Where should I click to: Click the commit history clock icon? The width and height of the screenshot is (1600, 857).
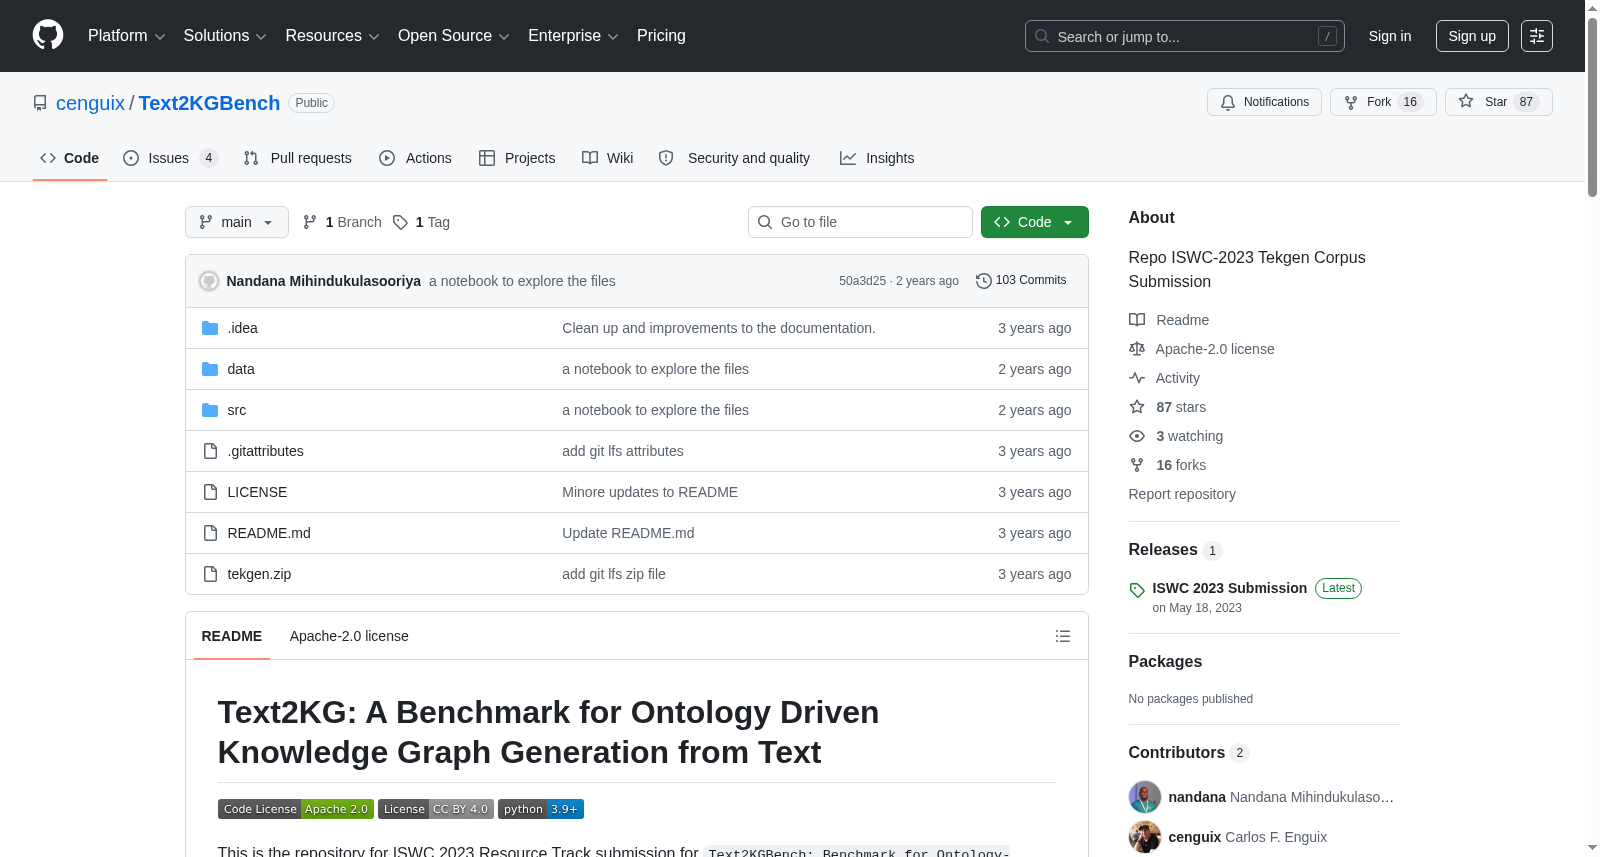coord(984,281)
